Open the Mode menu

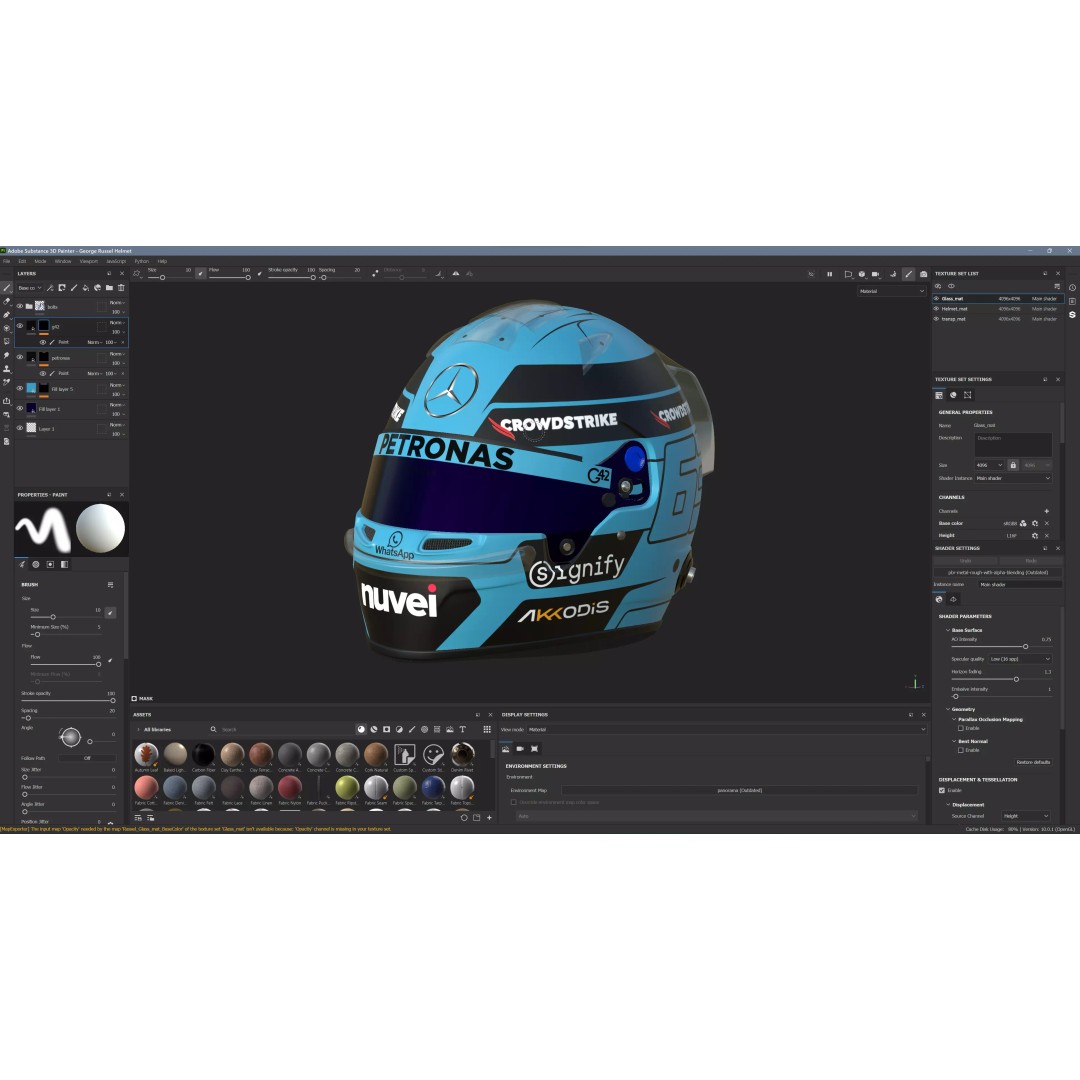(x=41, y=262)
